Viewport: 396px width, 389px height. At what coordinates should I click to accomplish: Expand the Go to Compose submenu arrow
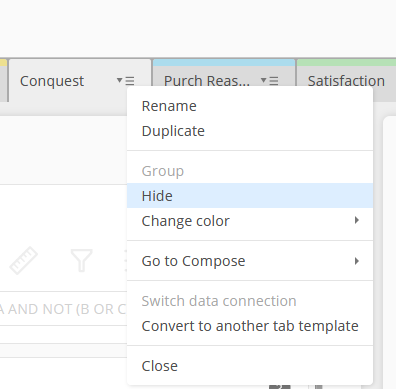(x=357, y=261)
